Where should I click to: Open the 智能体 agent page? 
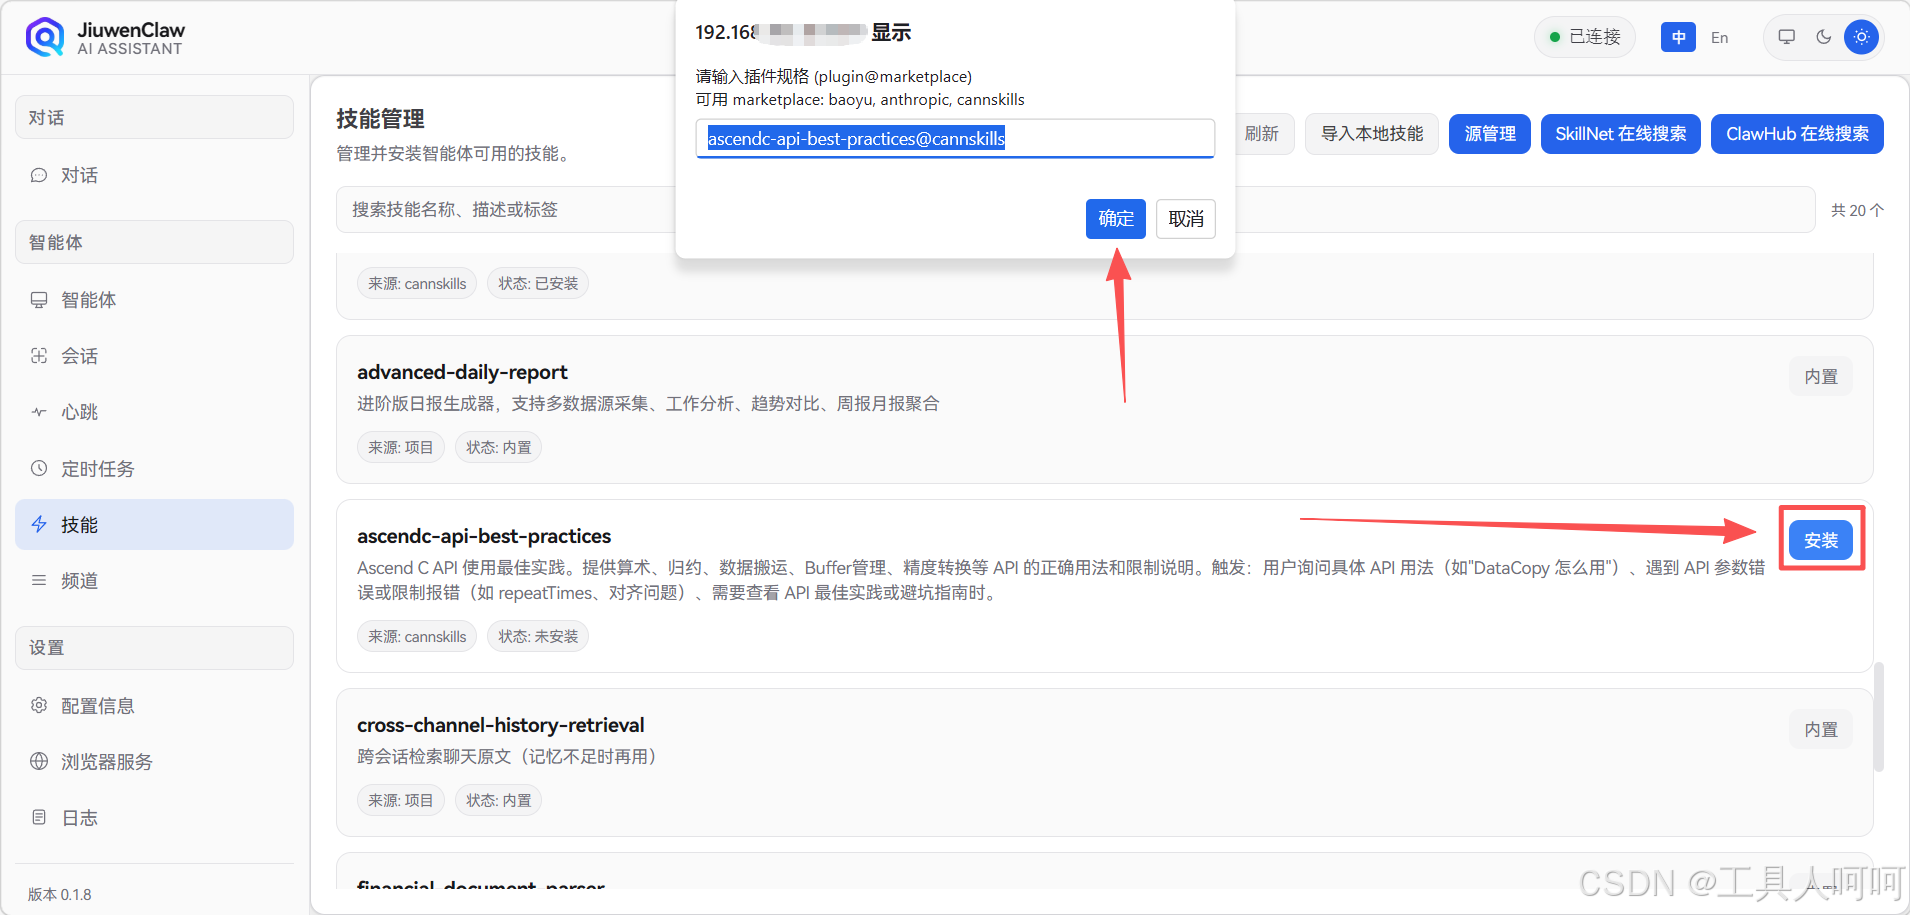pyautogui.click(x=154, y=300)
